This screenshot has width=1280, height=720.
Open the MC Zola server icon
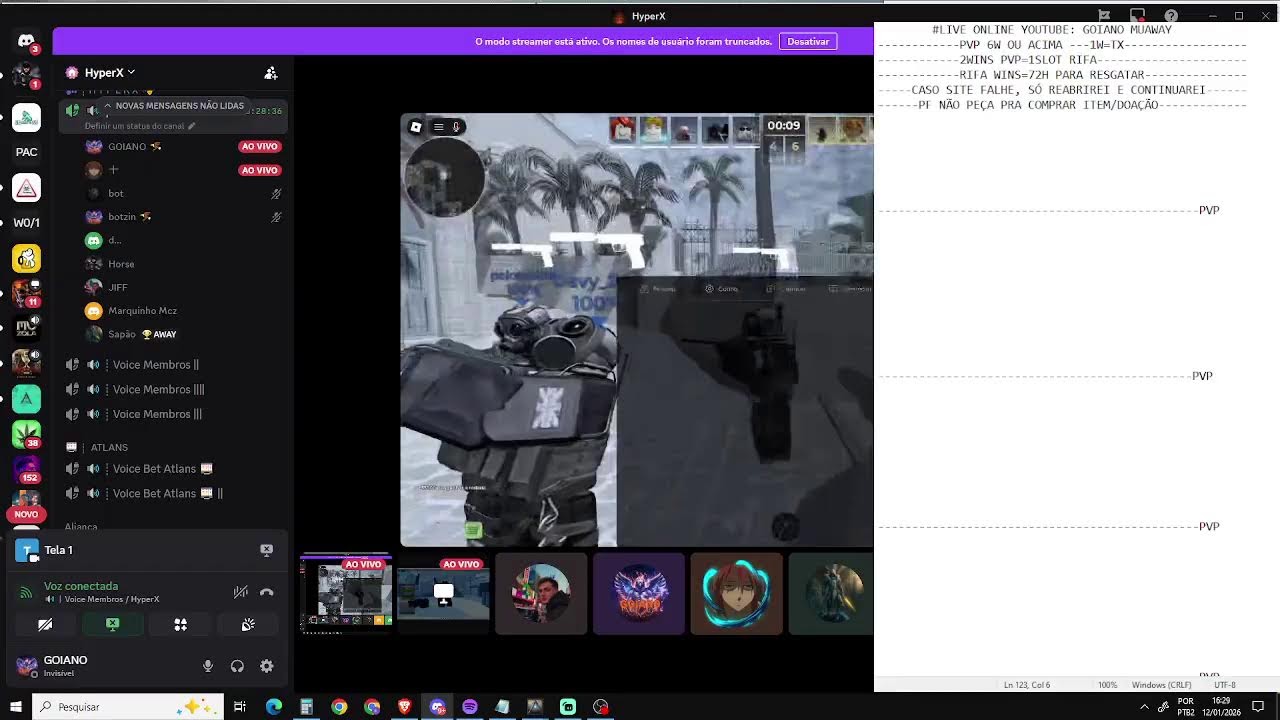click(26, 328)
